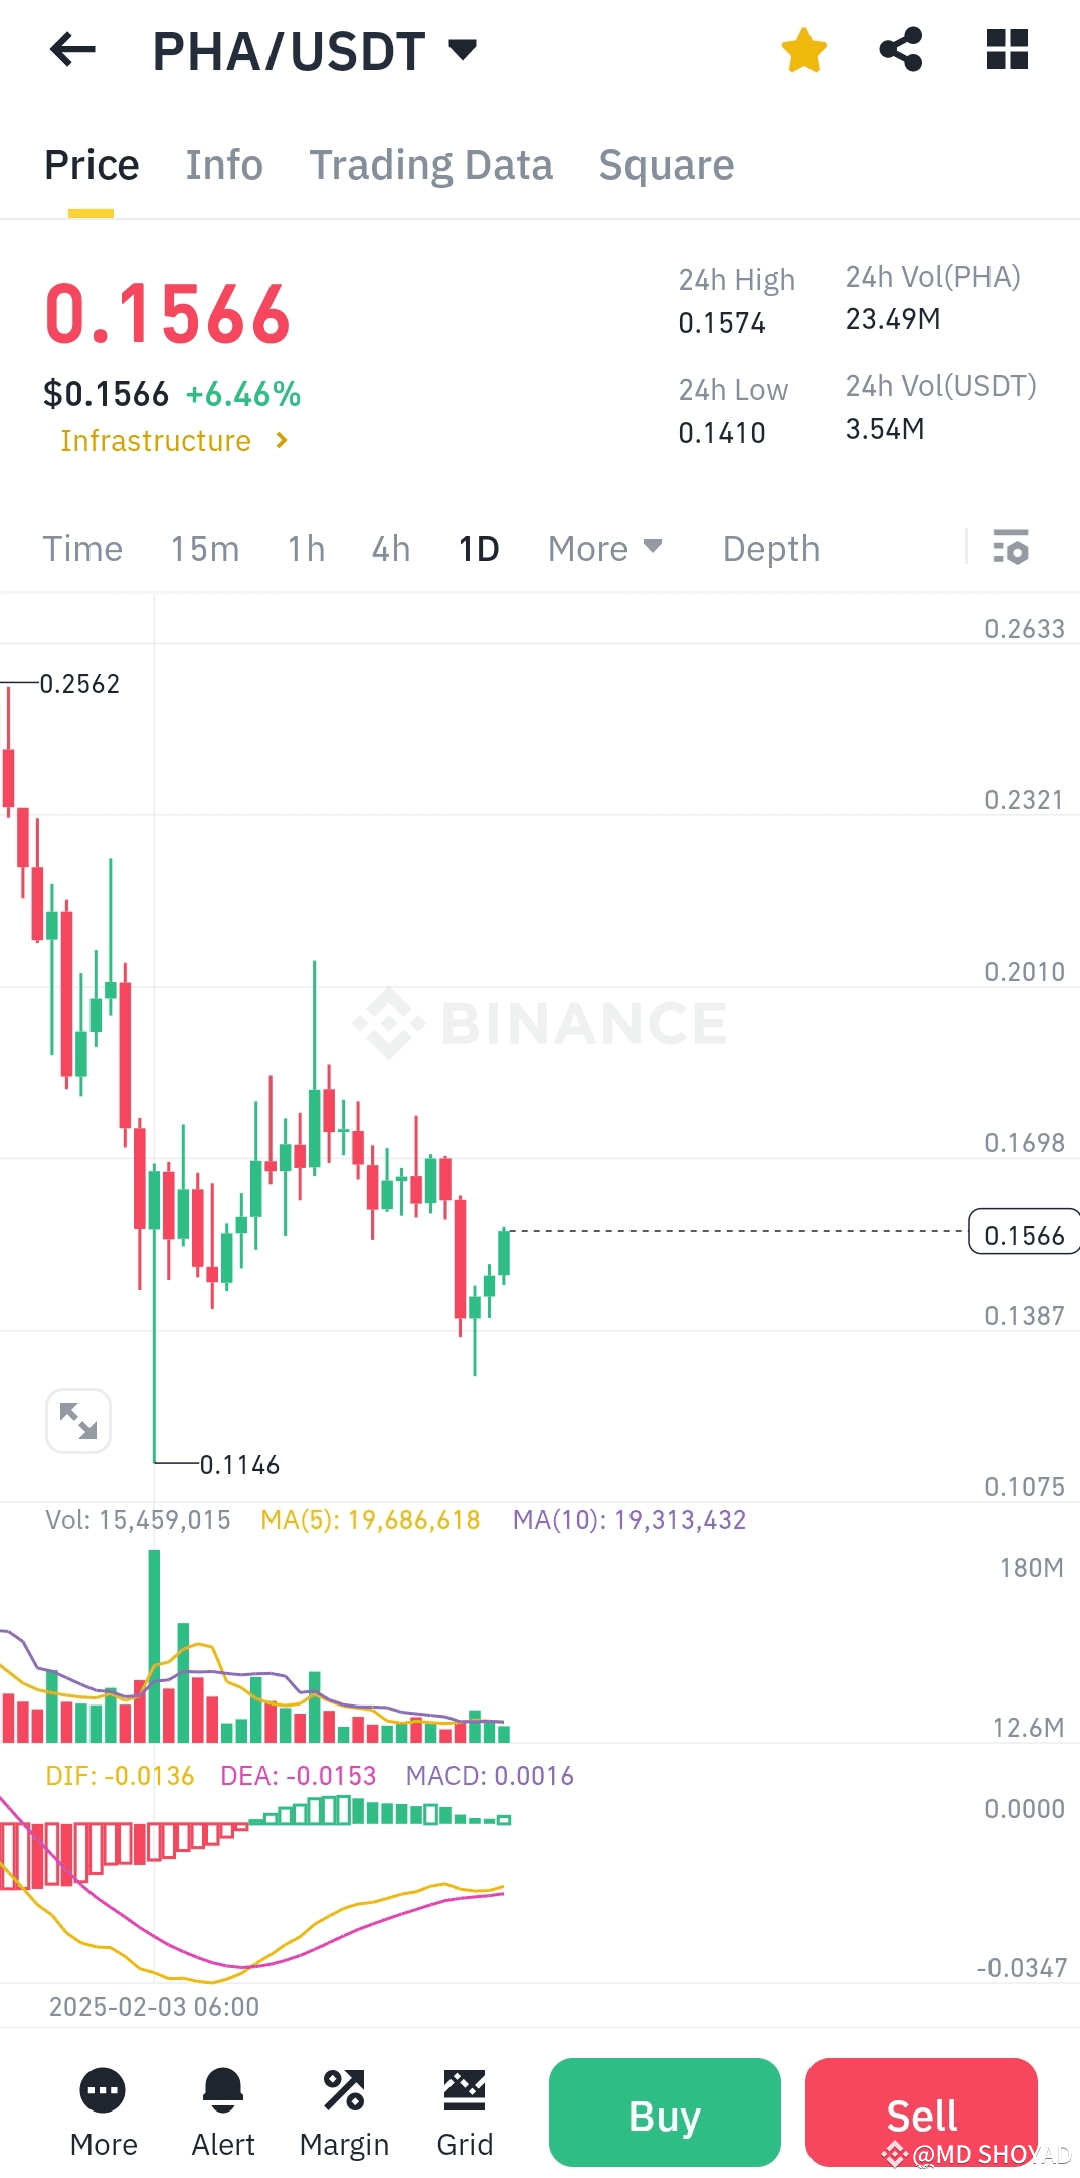The height and width of the screenshot is (2178, 1080).
Task: Open the Infrastructure category chevron
Action: pos(281,440)
